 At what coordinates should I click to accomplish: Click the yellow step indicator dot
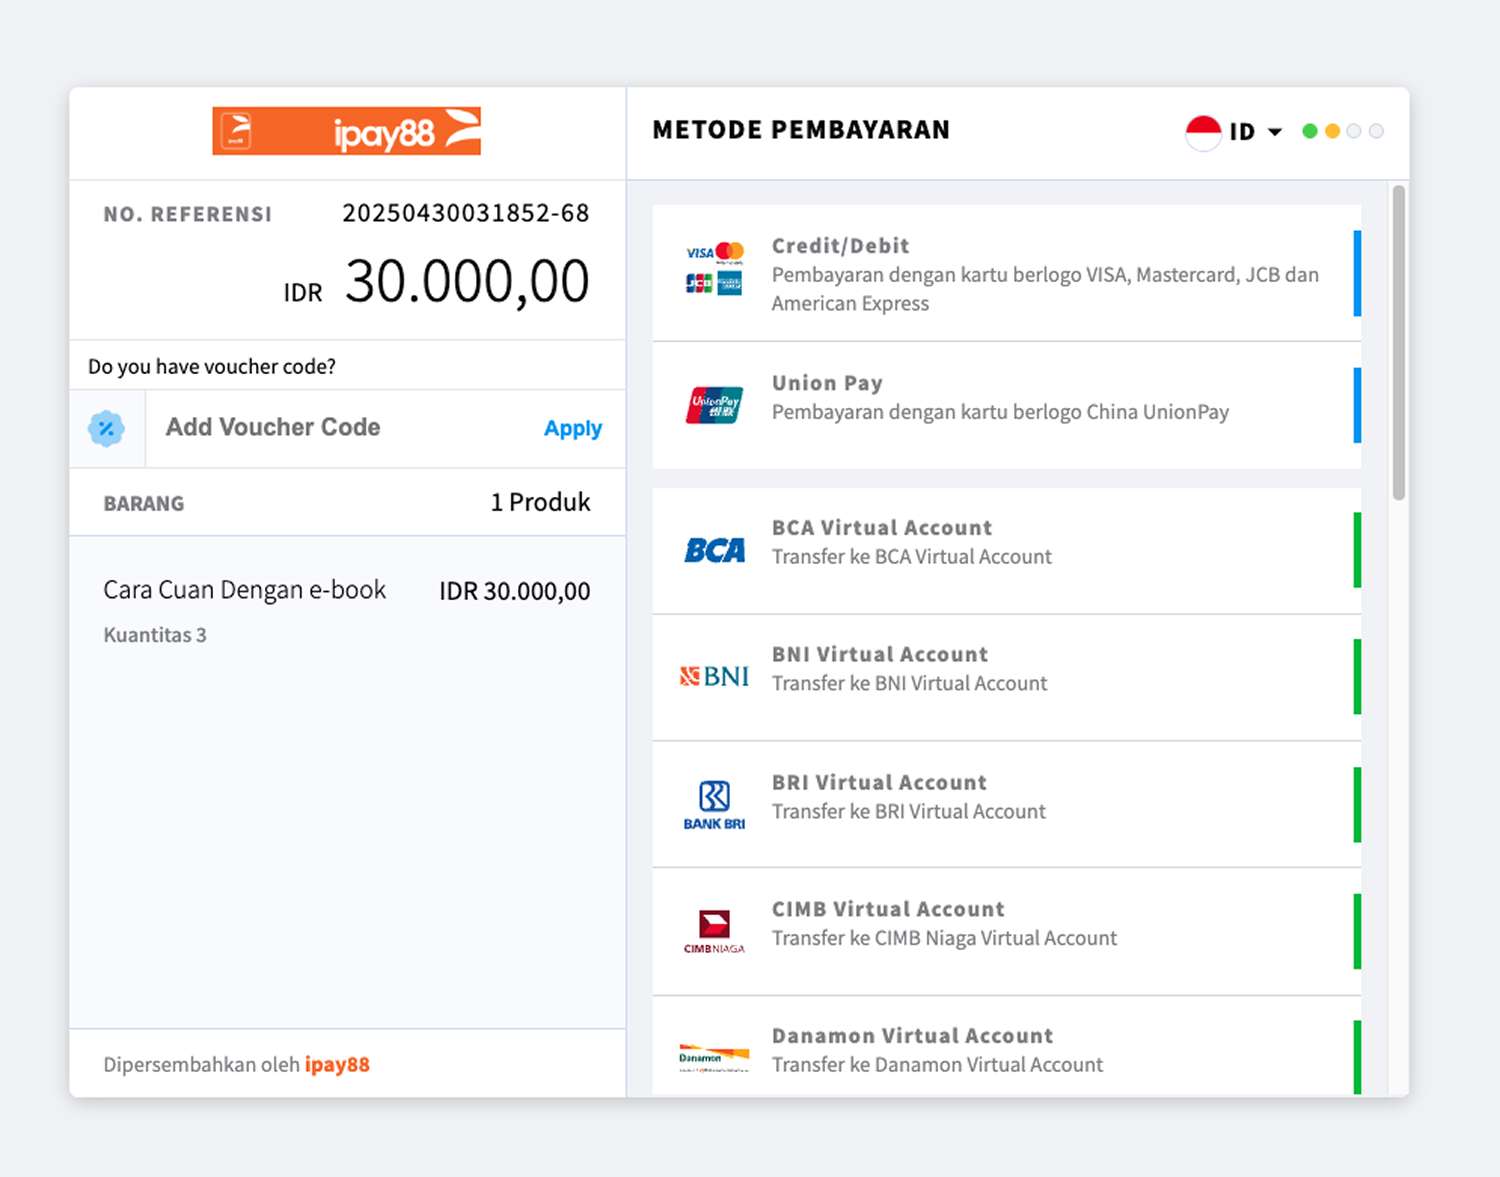(1332, 131)
